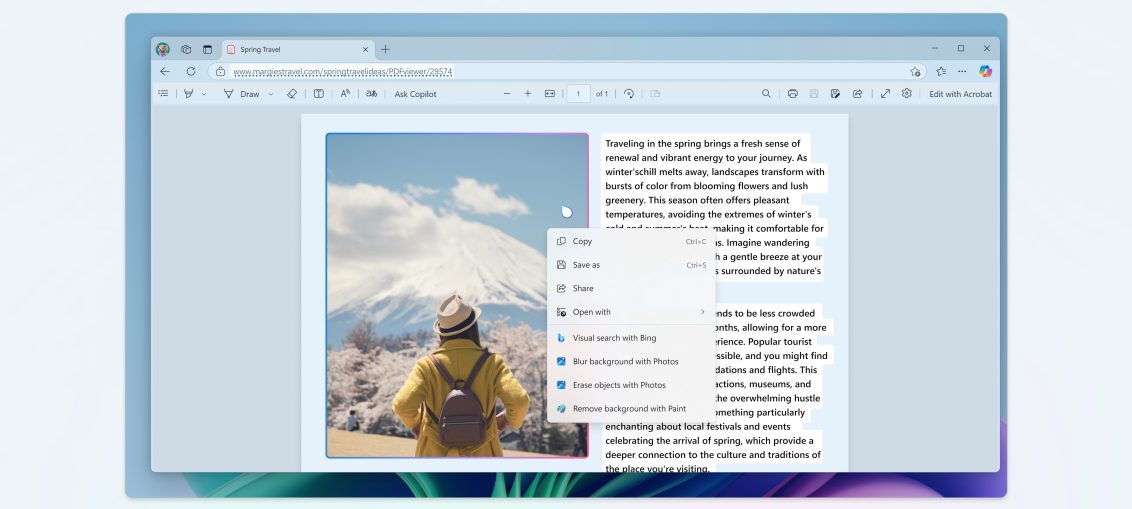Open PDF viewer settings gear
1132x509 pixels.
click(x=907, y=94)
